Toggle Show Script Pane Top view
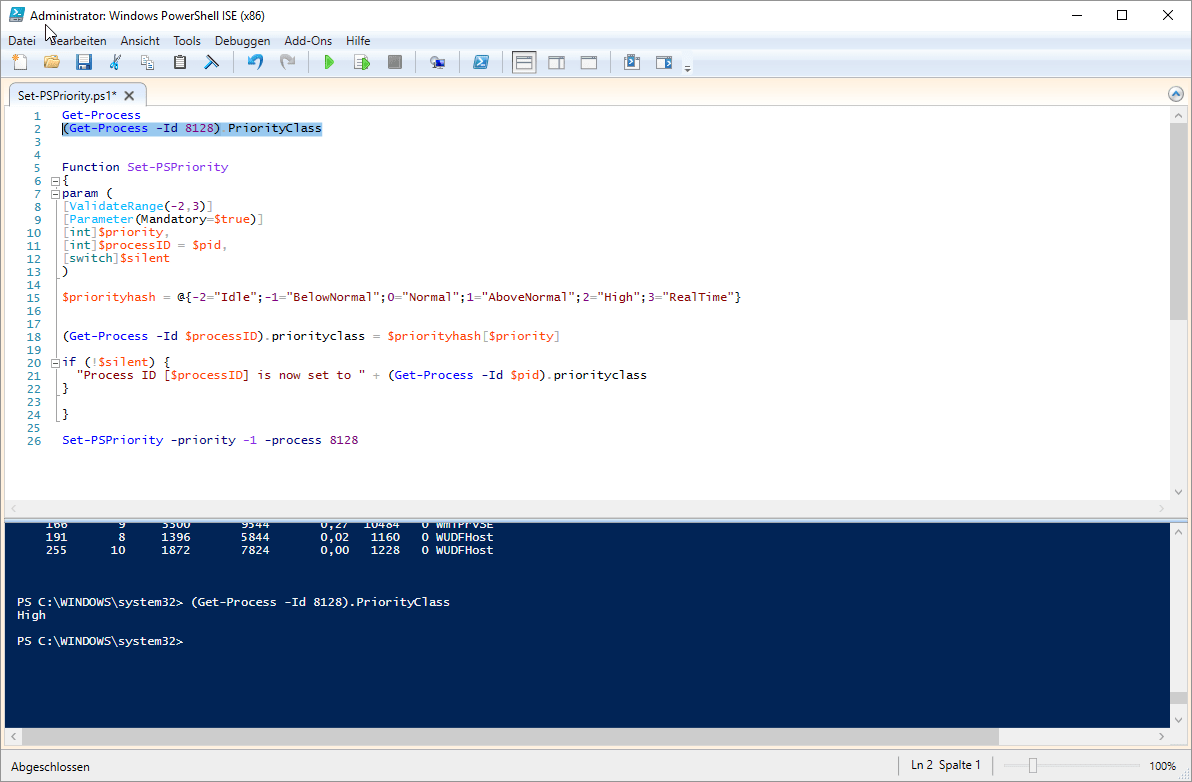Screen dimensions: 1192x782 pyautogui.click(x=523, y=61)
